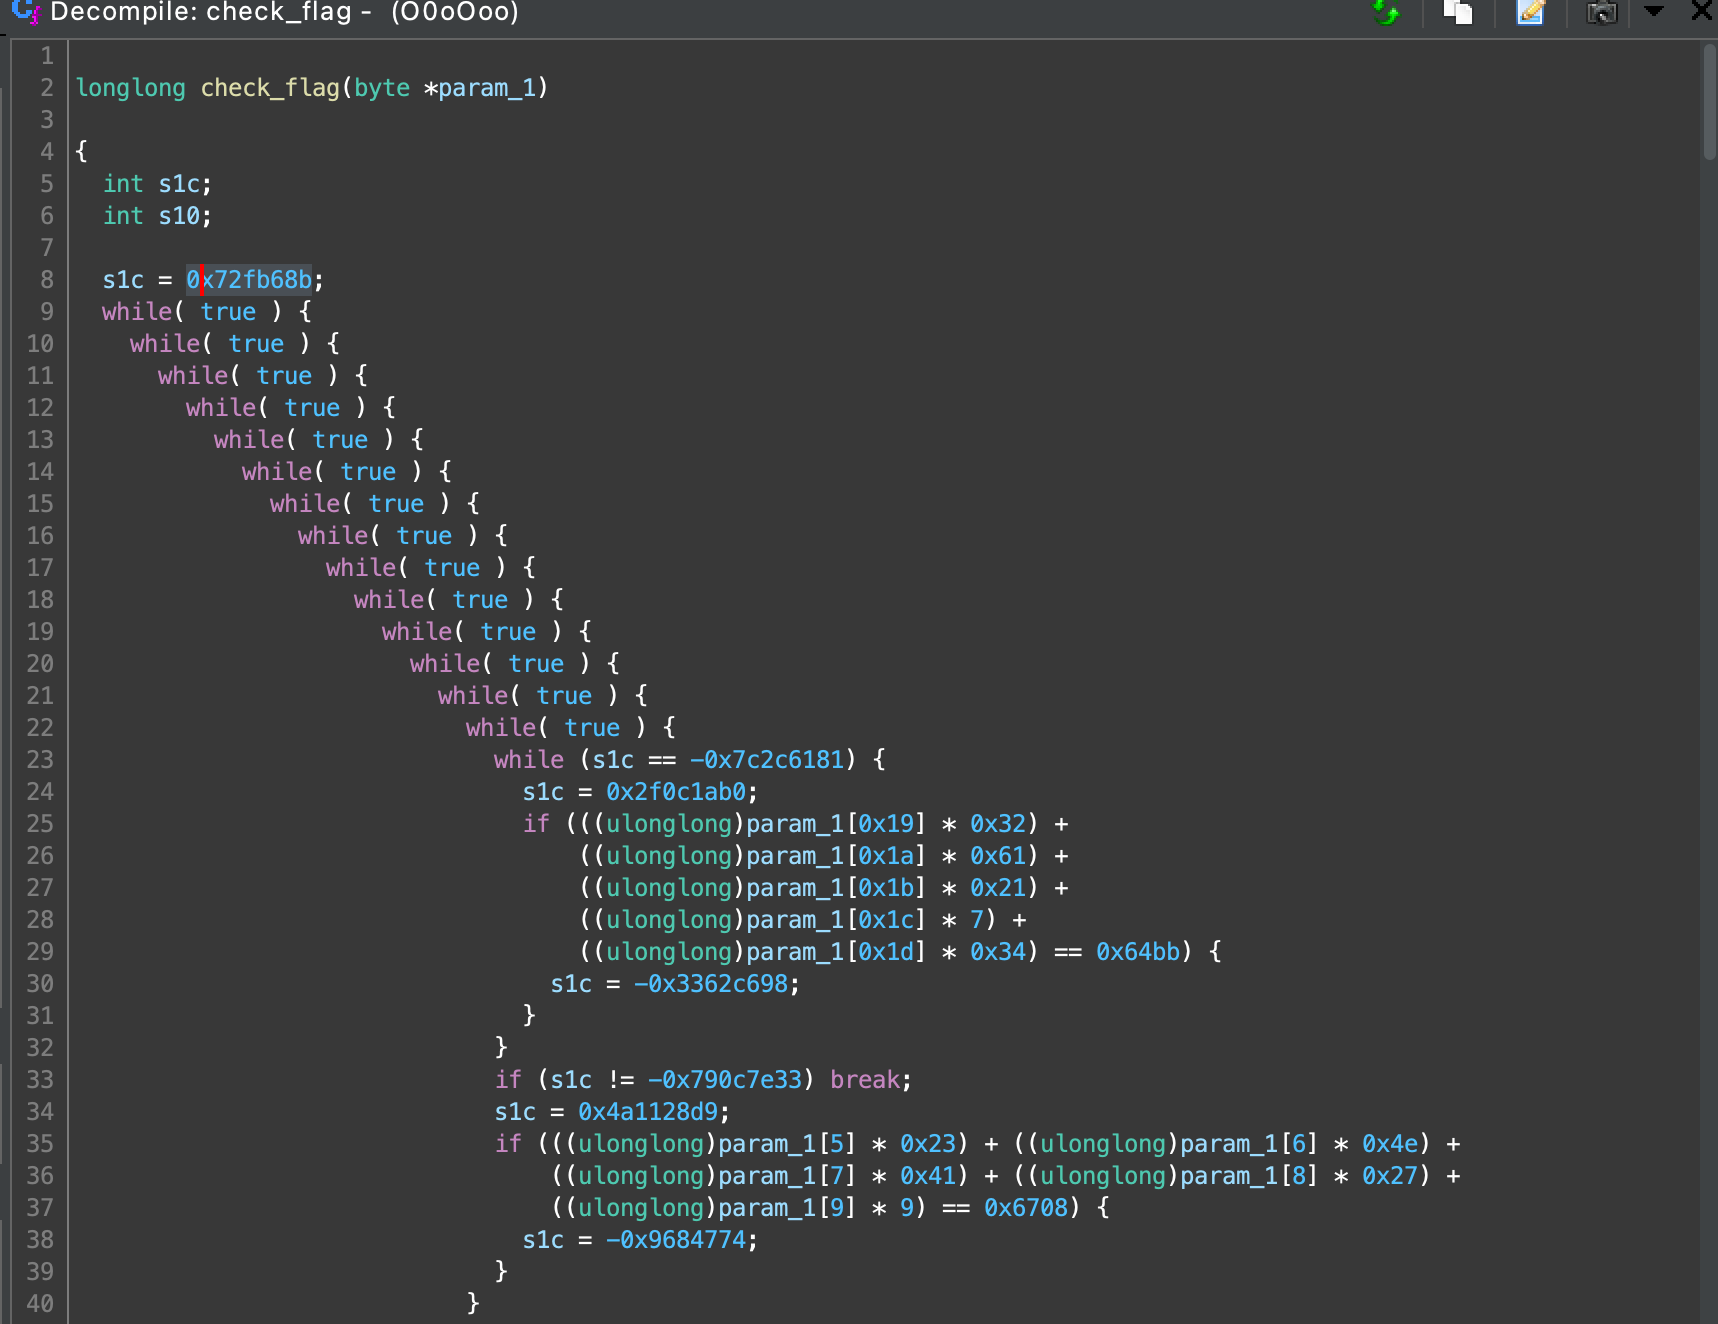The image size is (1718, 1324).
Task: Click the value -0x790c7e33 on line 33
Action: 725,1080
